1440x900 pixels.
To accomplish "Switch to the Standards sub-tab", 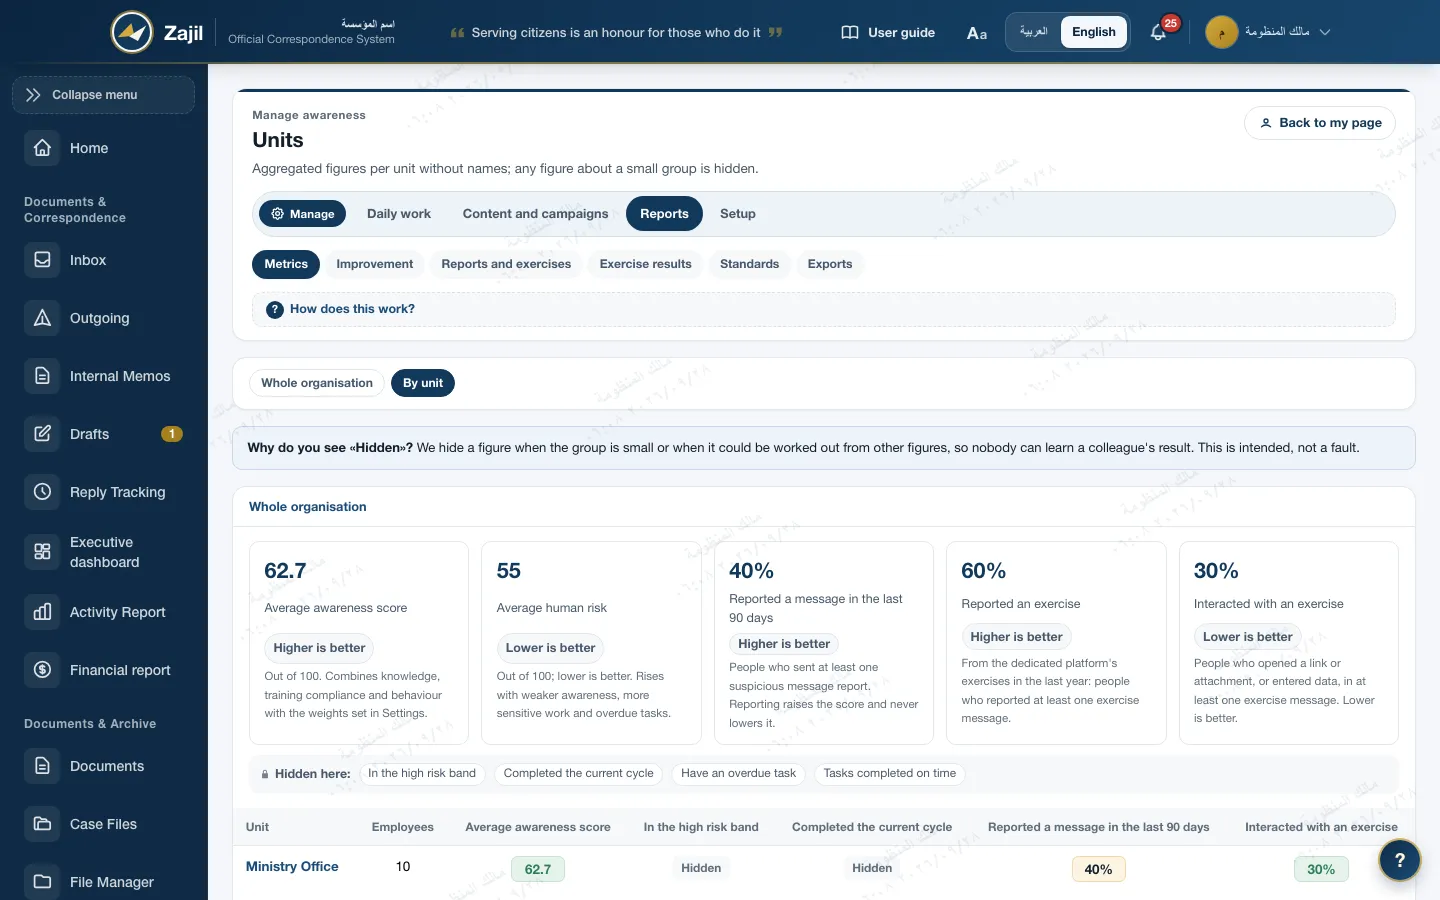I will 749,264.
